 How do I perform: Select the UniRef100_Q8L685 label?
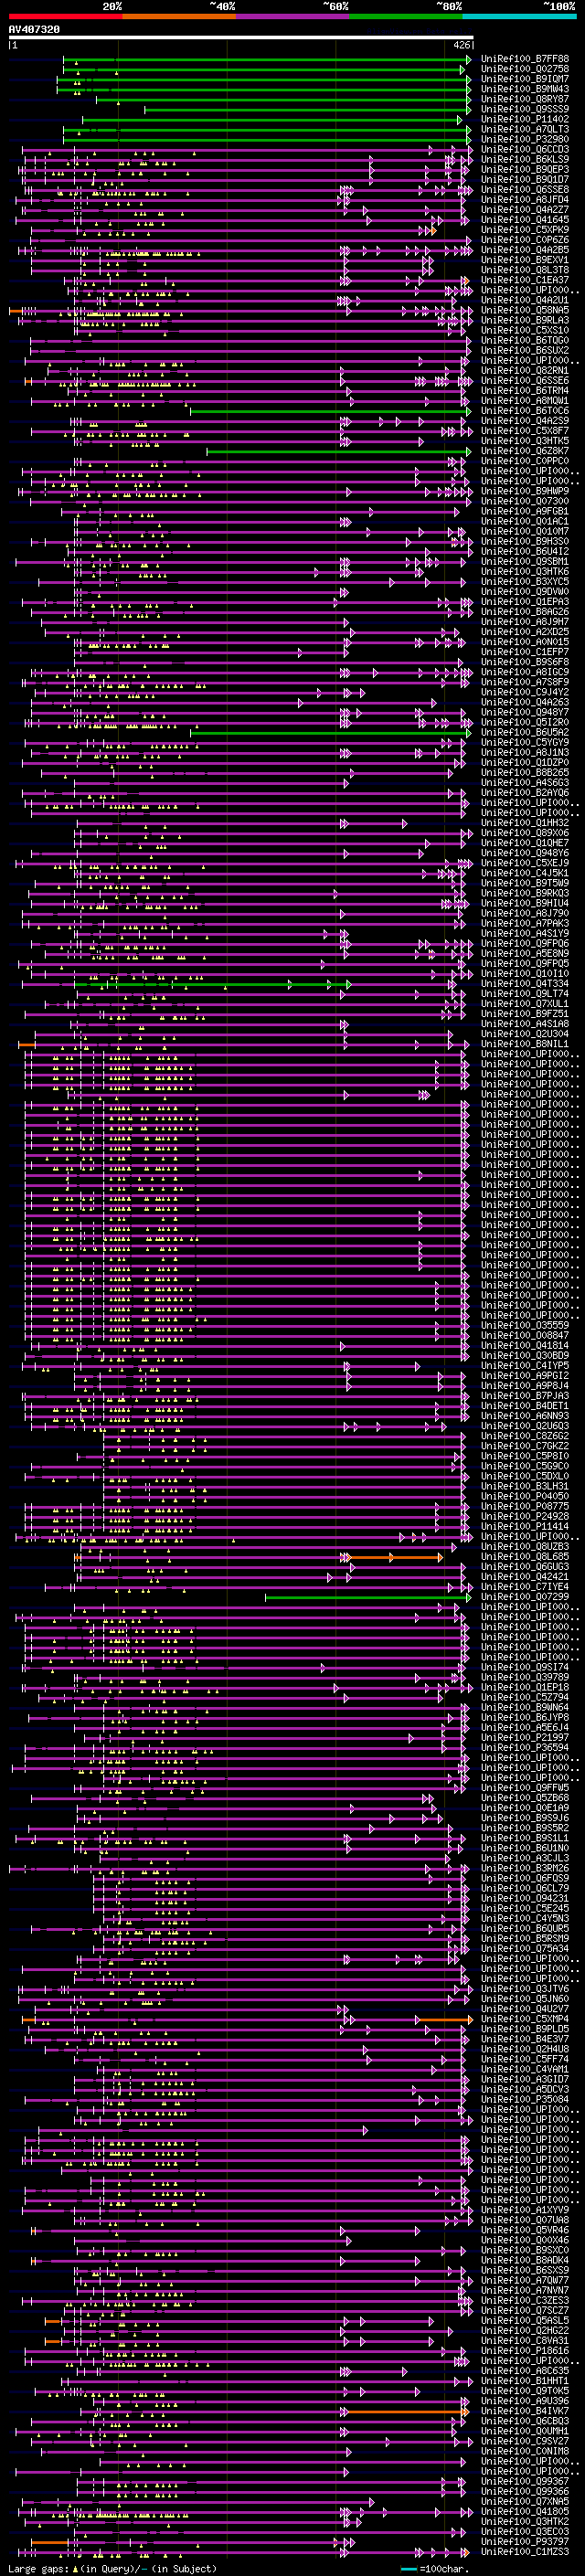pyautogui.click(x=525, y=1556)
